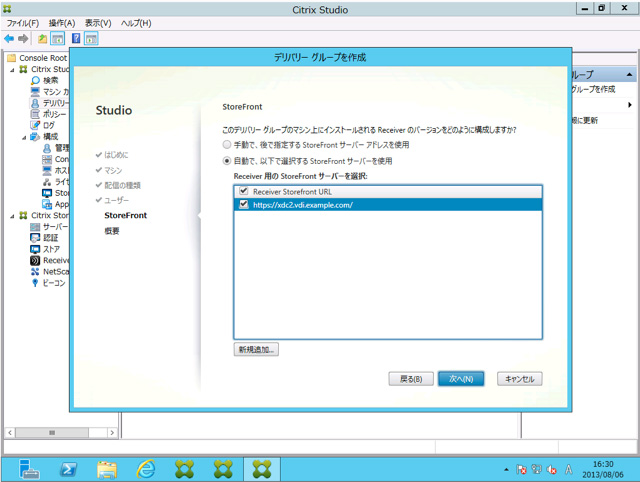Toggle the Show/Hide Action Pane icon
Screen dimensions: 640x482
pos(91,39)
